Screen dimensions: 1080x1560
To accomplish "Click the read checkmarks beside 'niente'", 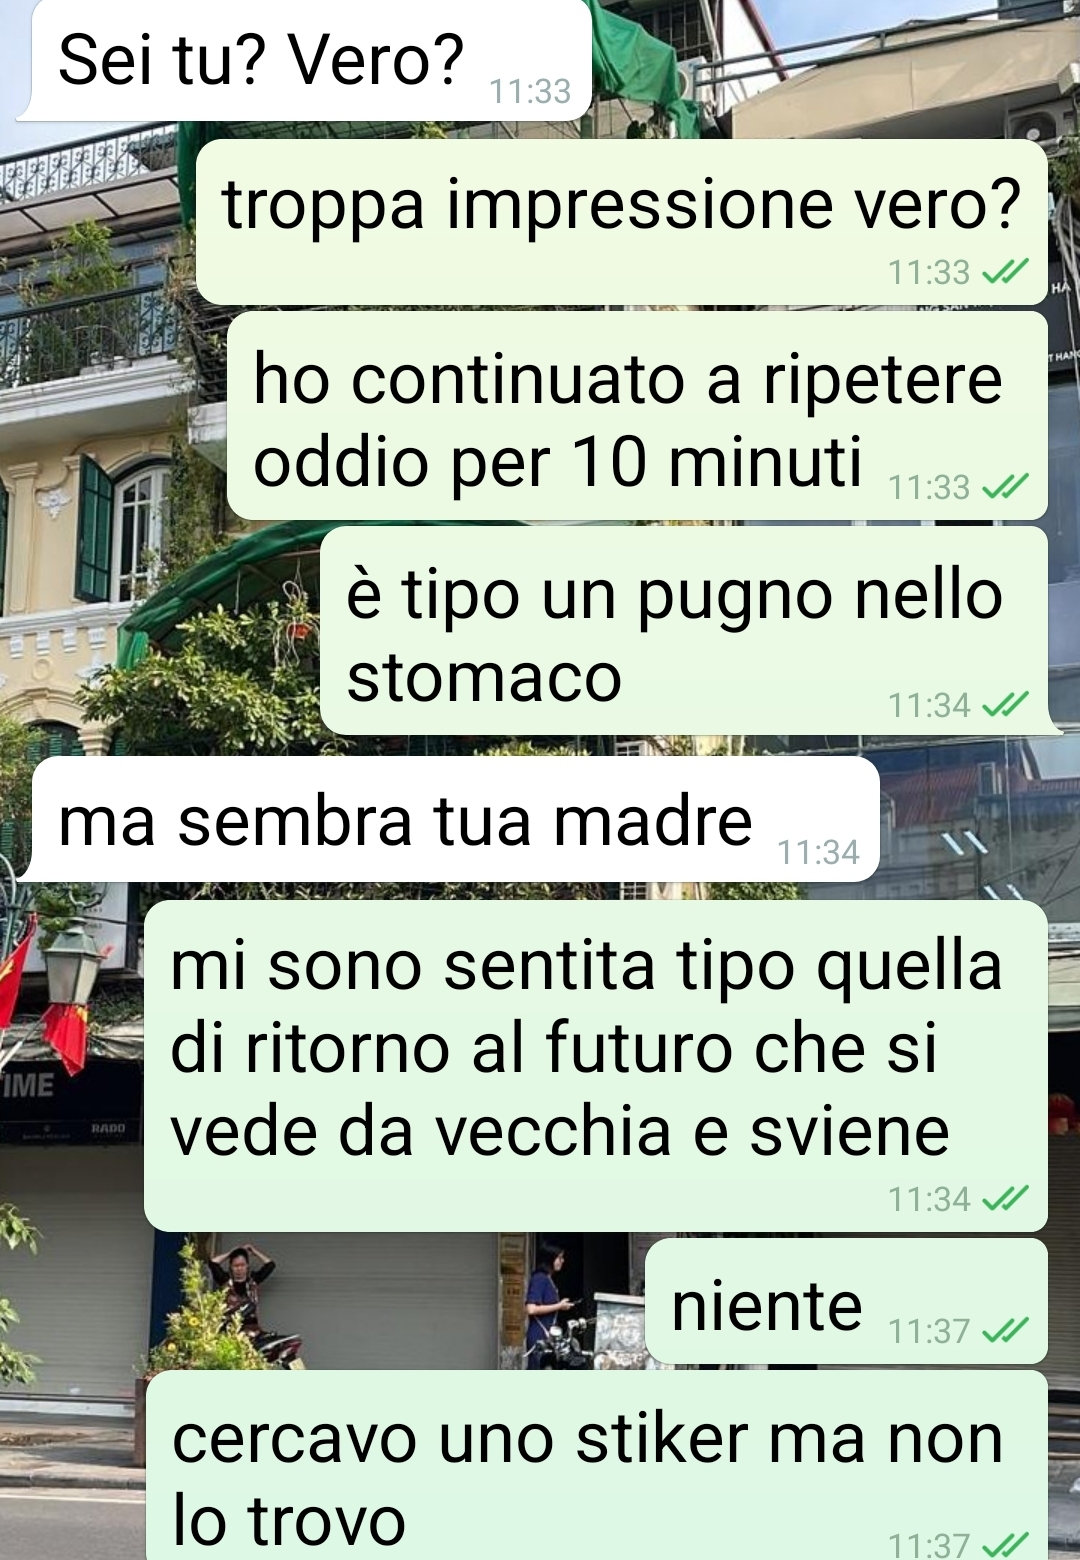I will (1005, 1331).
